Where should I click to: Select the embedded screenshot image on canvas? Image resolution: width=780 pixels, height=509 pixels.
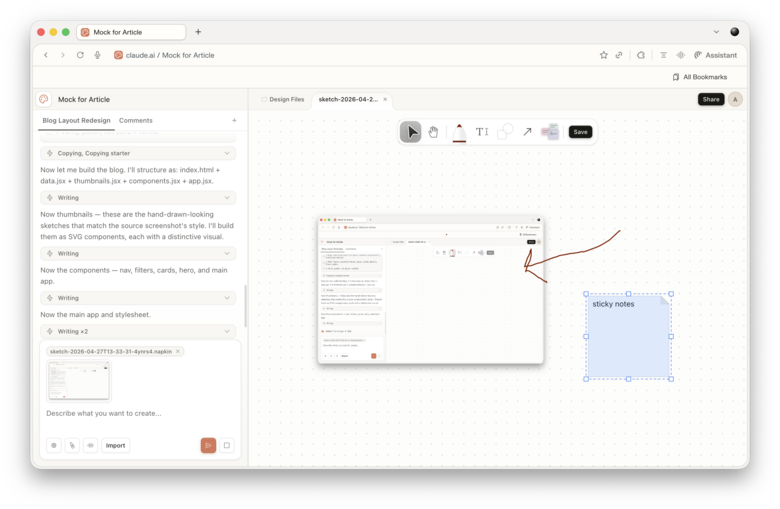[431, 290]
